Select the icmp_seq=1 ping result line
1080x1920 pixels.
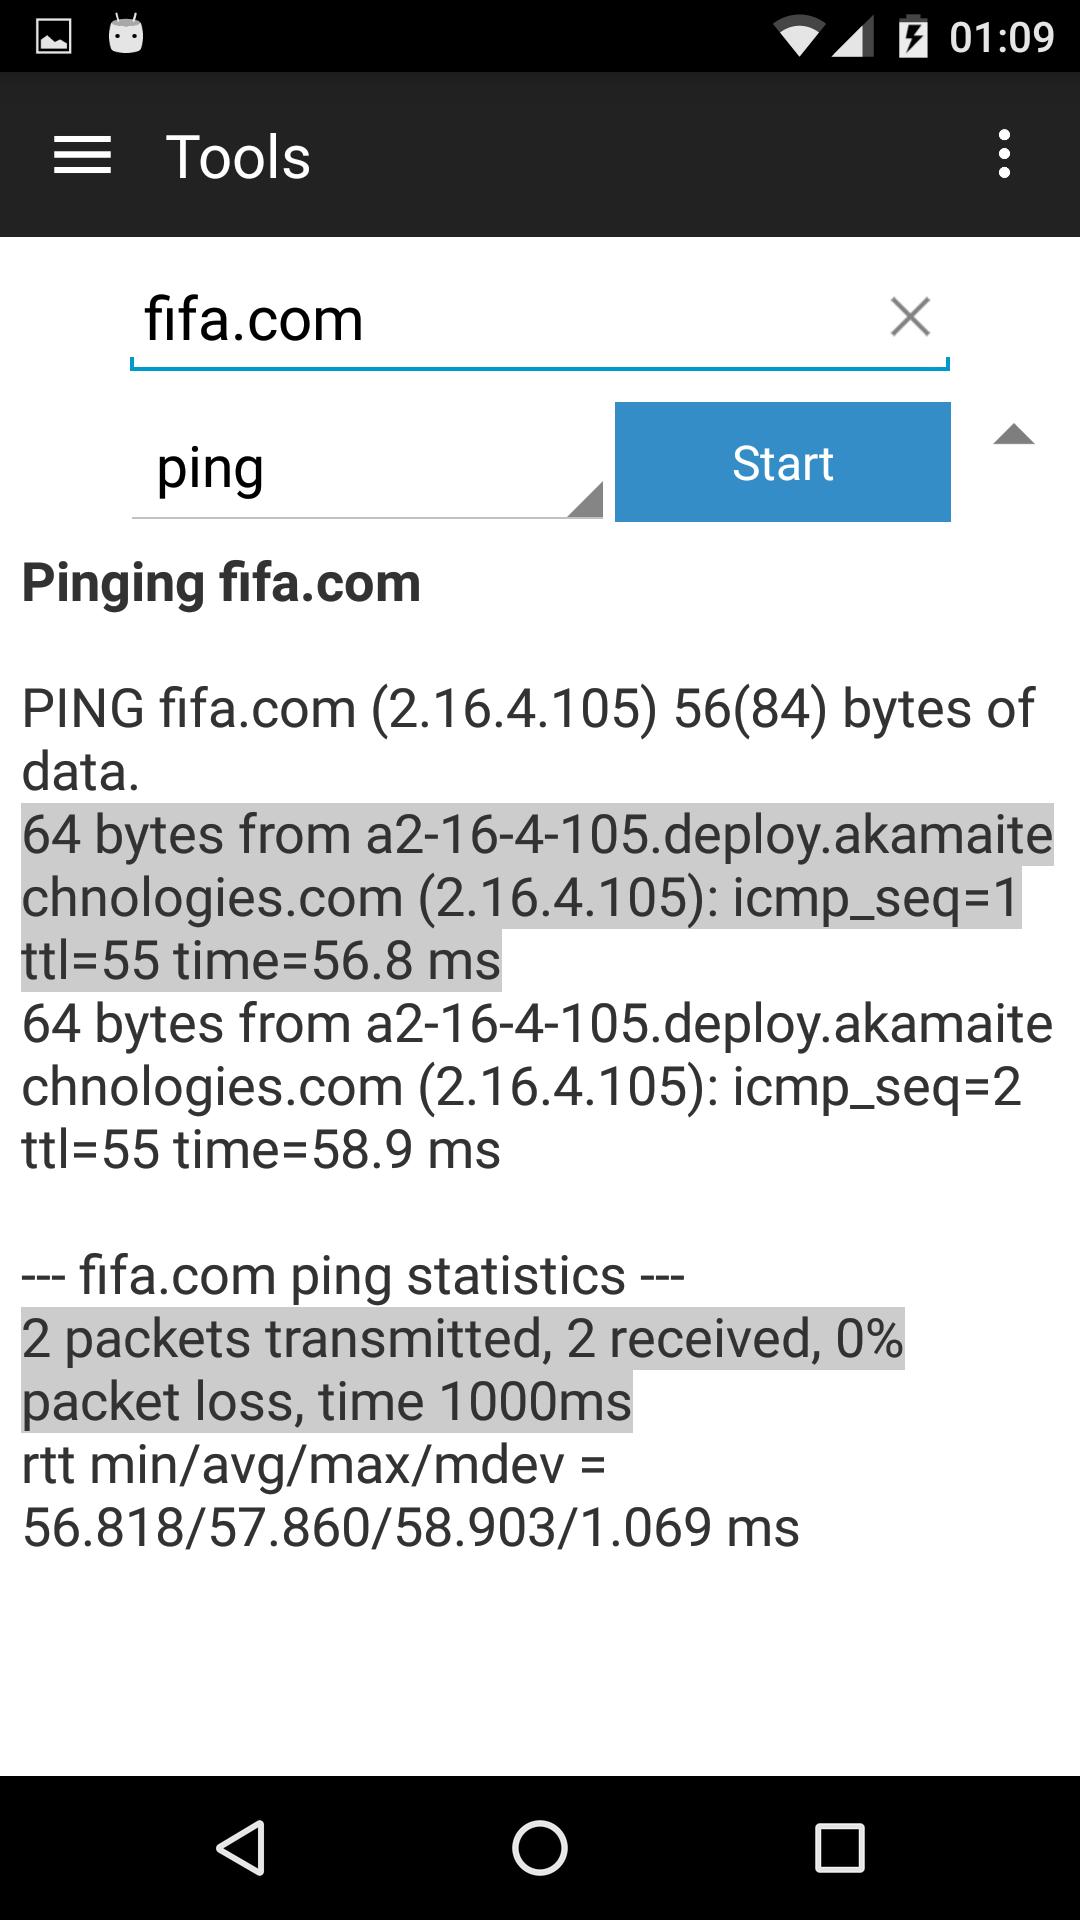click(538, 897)
